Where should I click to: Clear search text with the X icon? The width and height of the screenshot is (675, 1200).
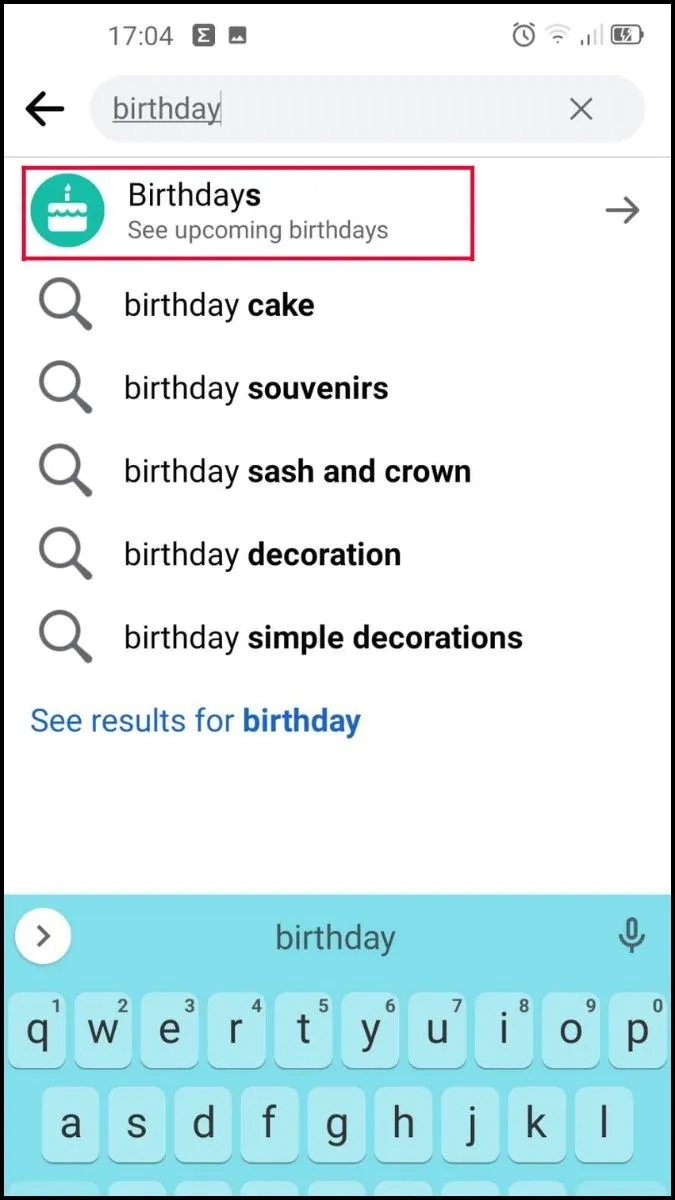581,109
